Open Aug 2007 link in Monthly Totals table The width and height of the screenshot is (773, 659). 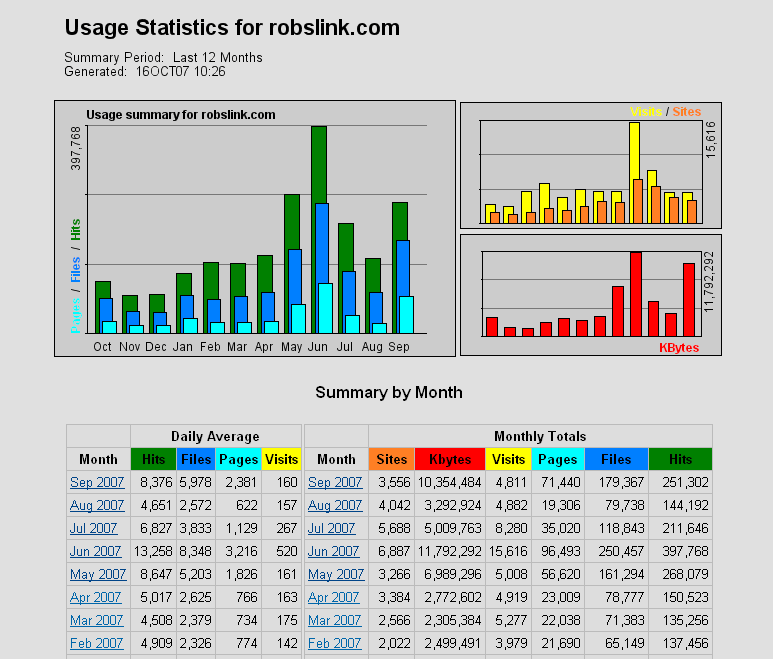335,505
